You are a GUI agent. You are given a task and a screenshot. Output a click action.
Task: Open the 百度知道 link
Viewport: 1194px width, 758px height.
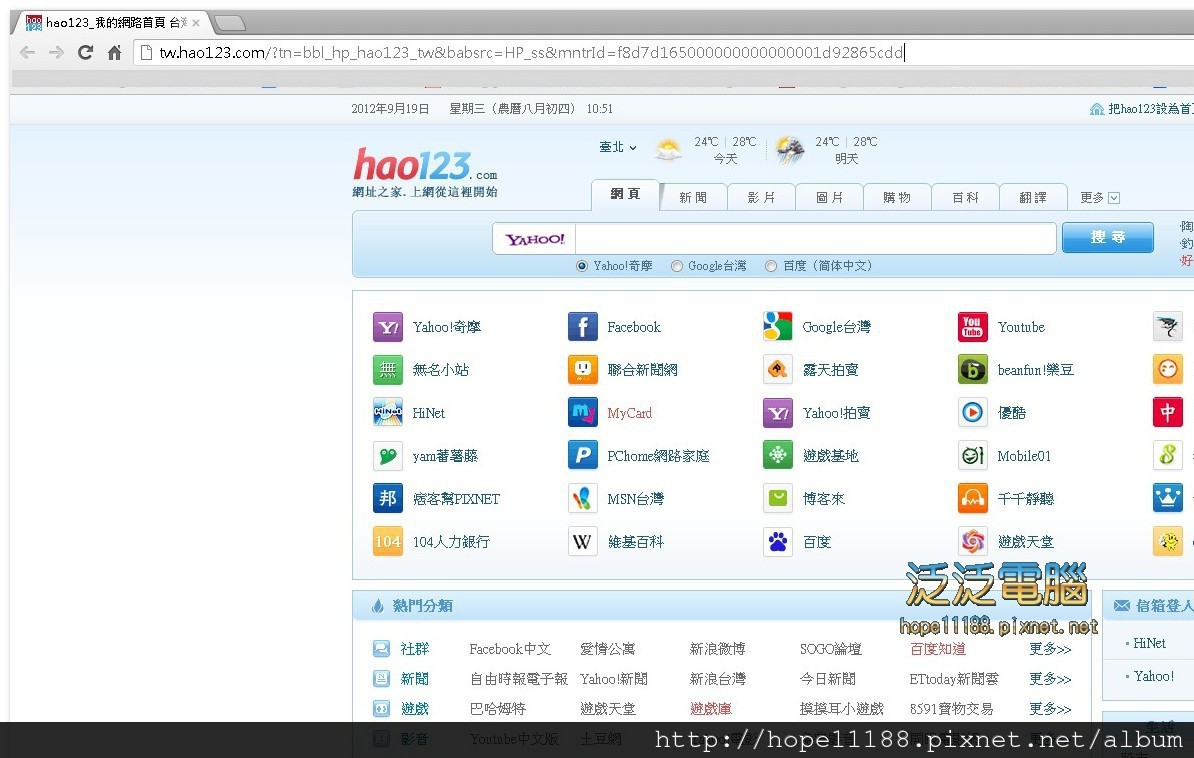pyautogui.click(x=938, y=649)
